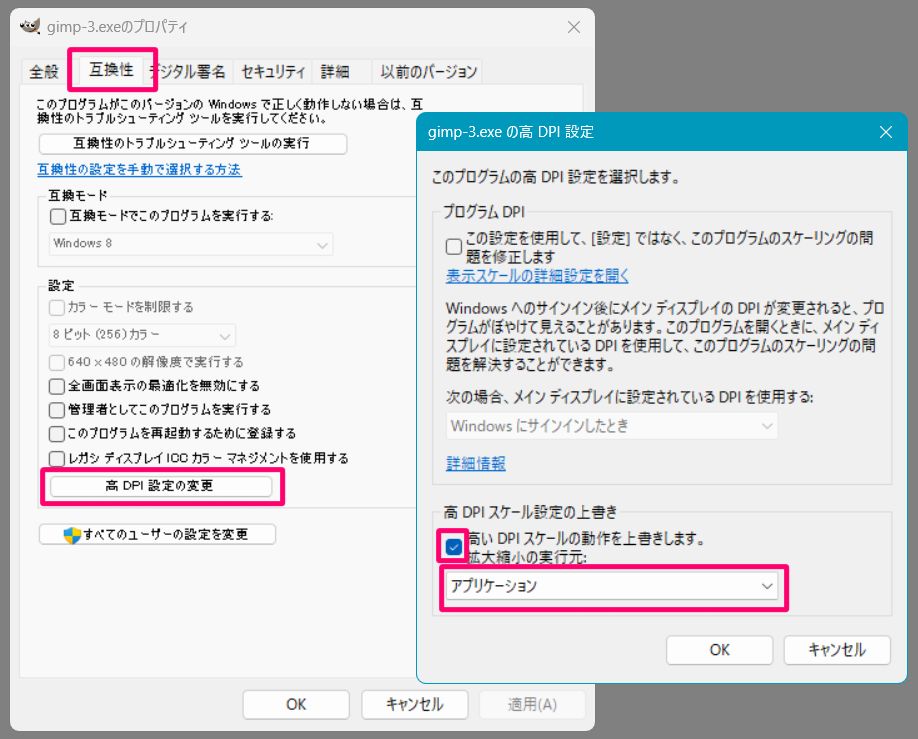Click 高 DPI 設定の変更 button

161,486
